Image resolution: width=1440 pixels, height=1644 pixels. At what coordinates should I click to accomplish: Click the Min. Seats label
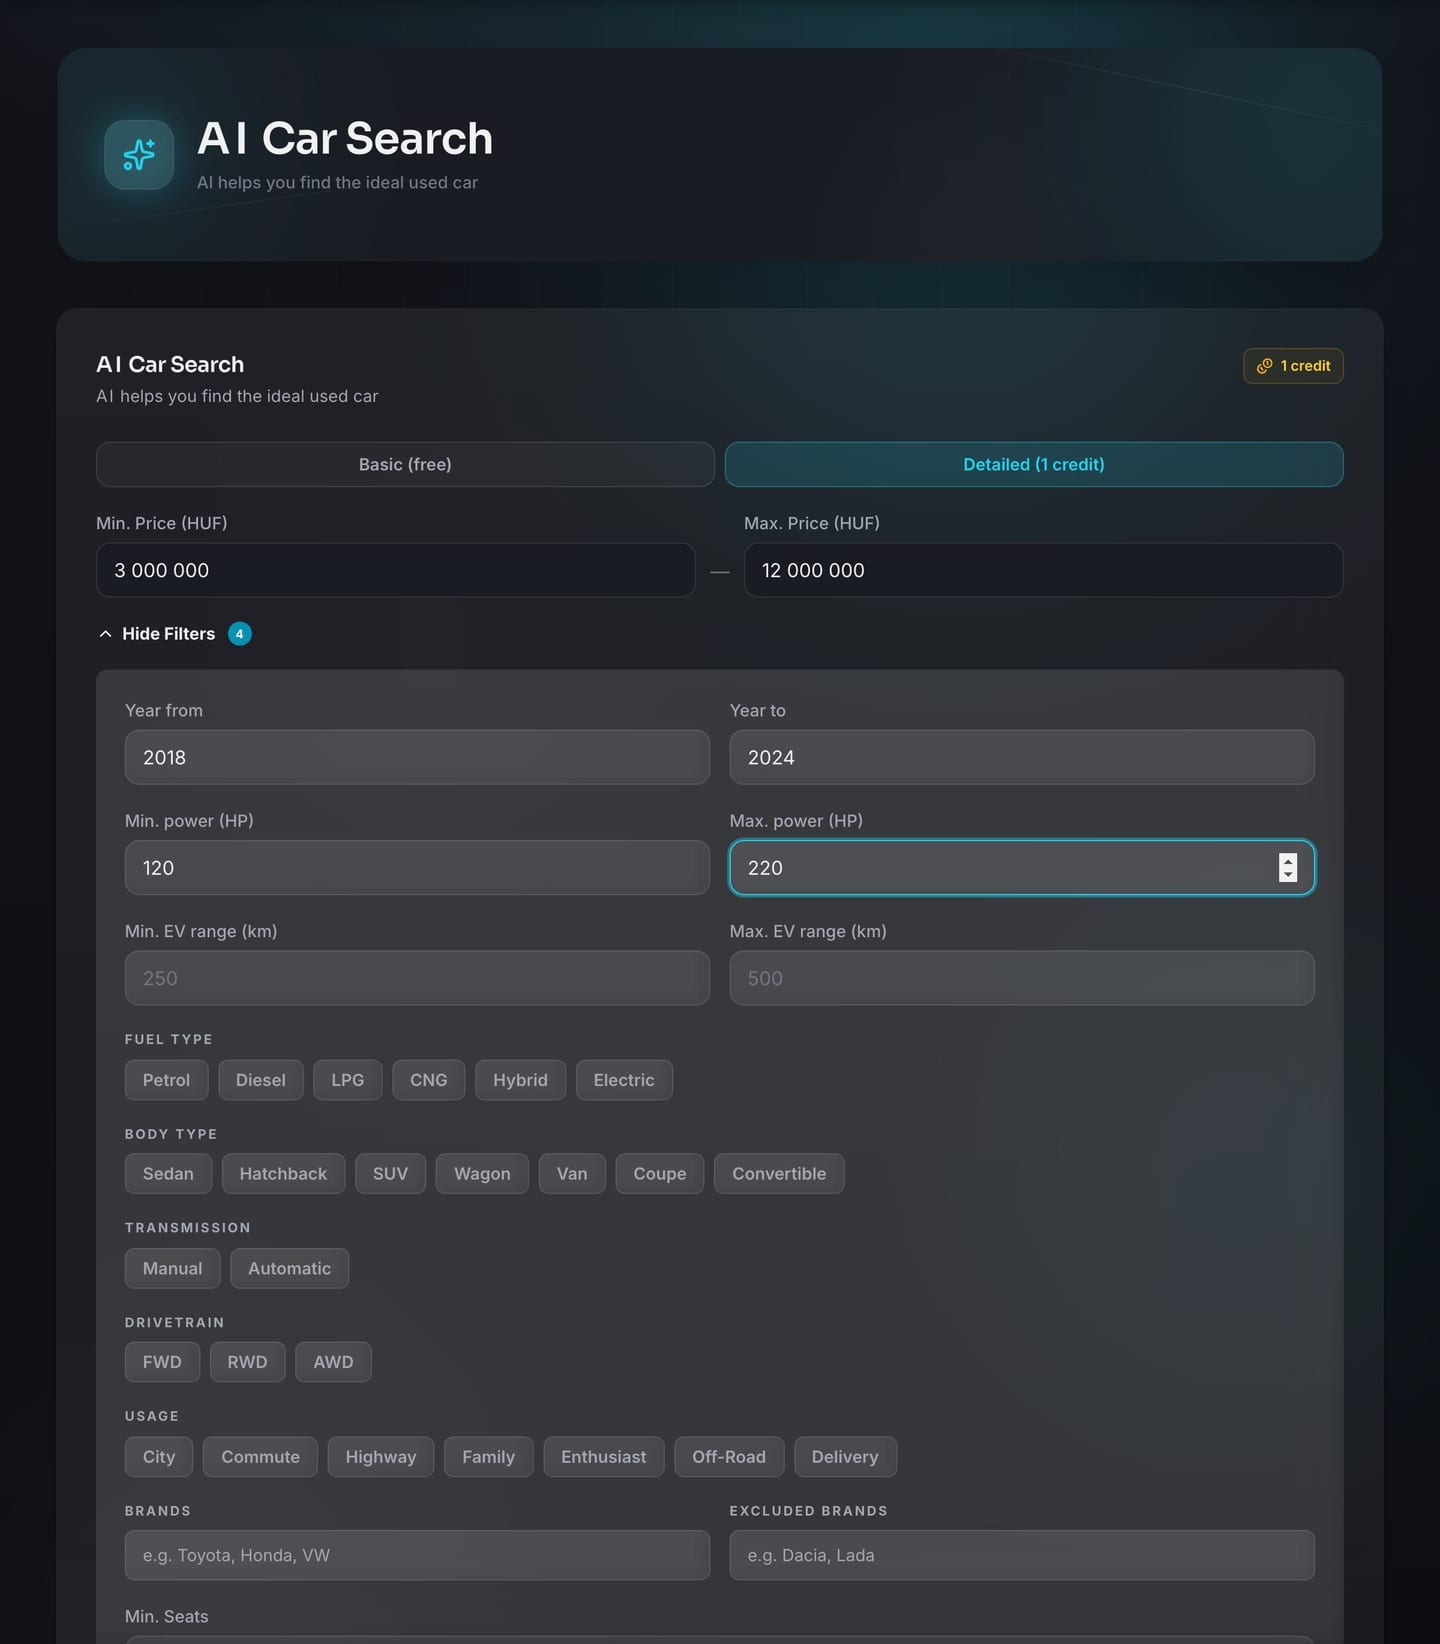[x=166, y=1616]
